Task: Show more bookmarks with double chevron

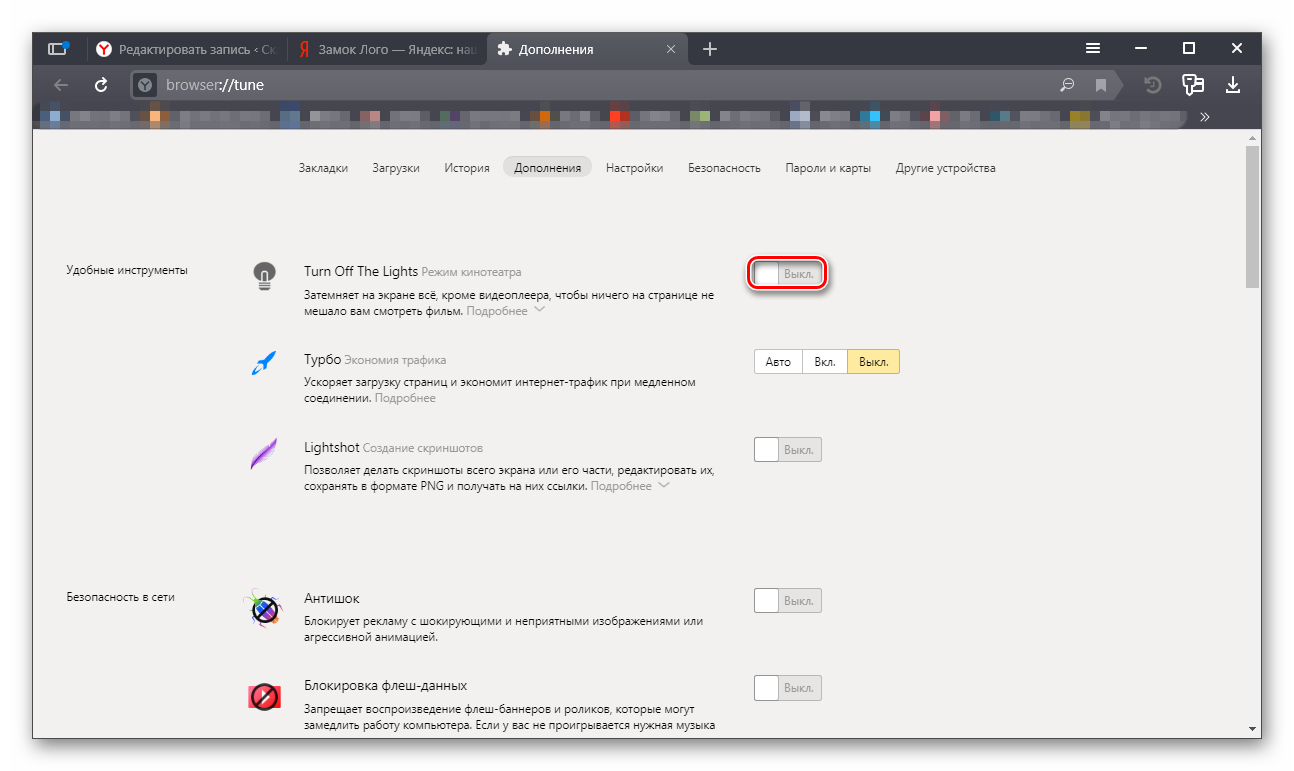Action: pos(1205,116)
